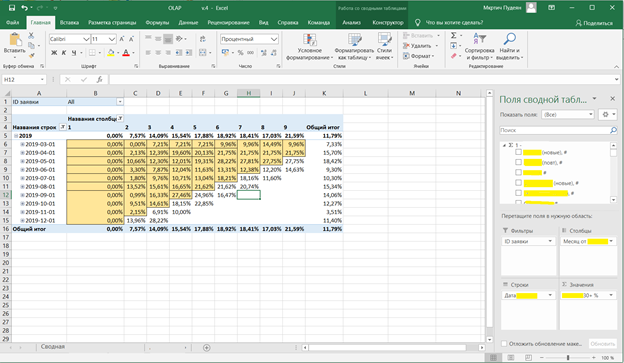Open Conditional Formatting (Условное форматирование)
Screen dimensions: 624x363
(310, 47)
